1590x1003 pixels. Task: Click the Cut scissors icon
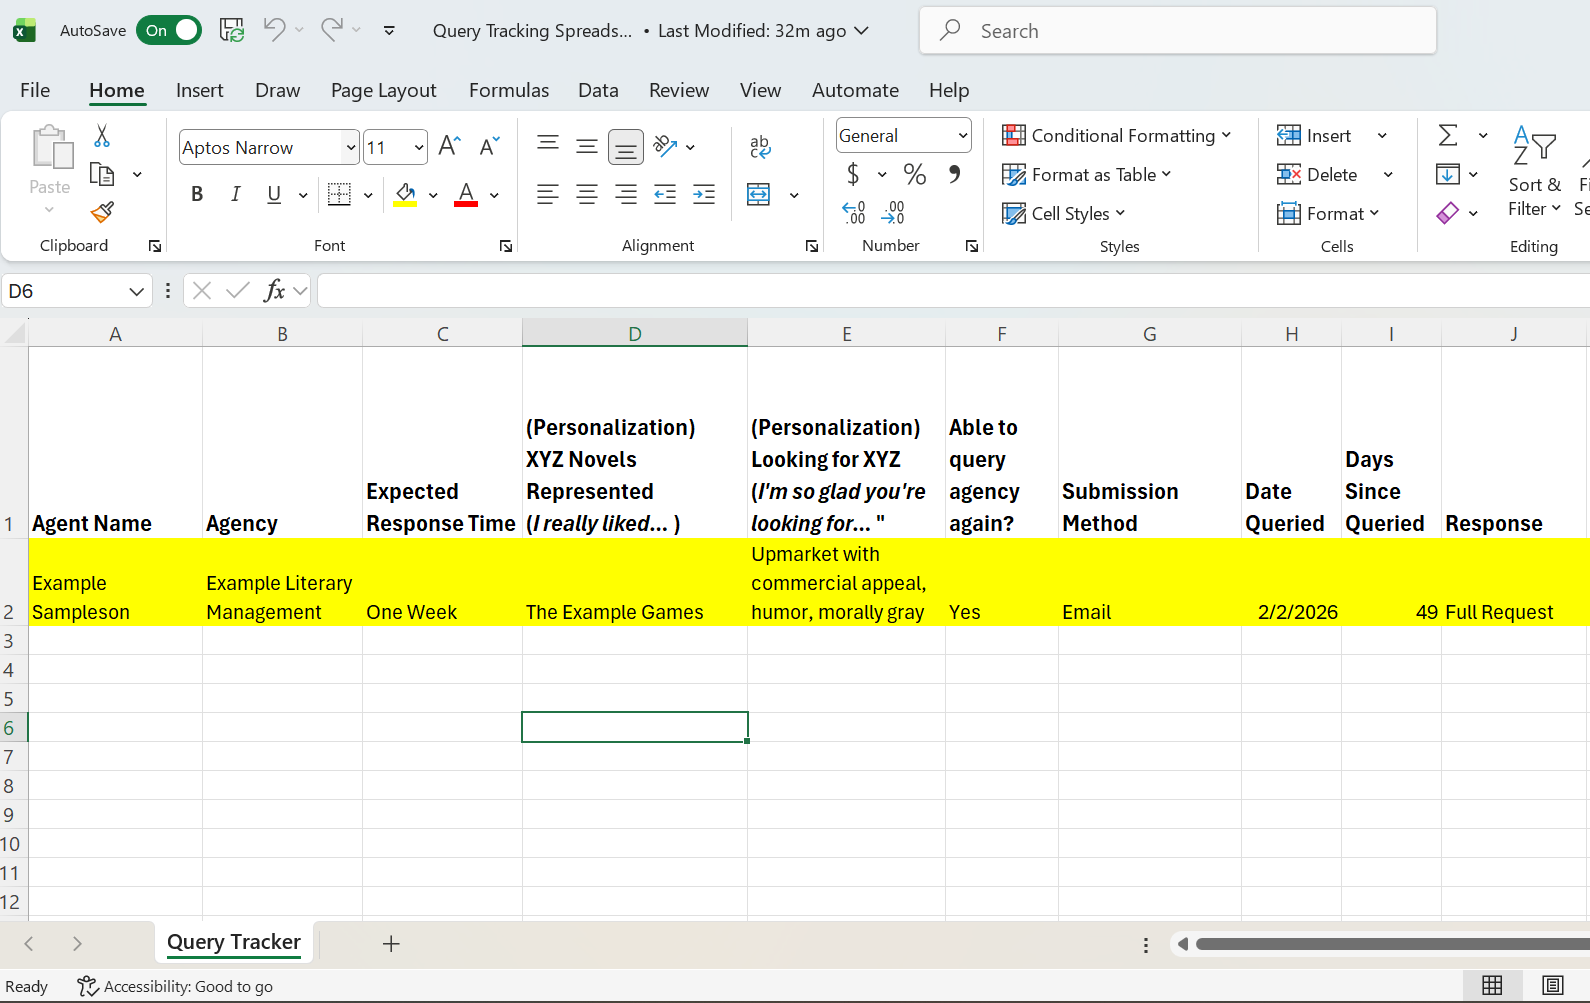point(102,136)
